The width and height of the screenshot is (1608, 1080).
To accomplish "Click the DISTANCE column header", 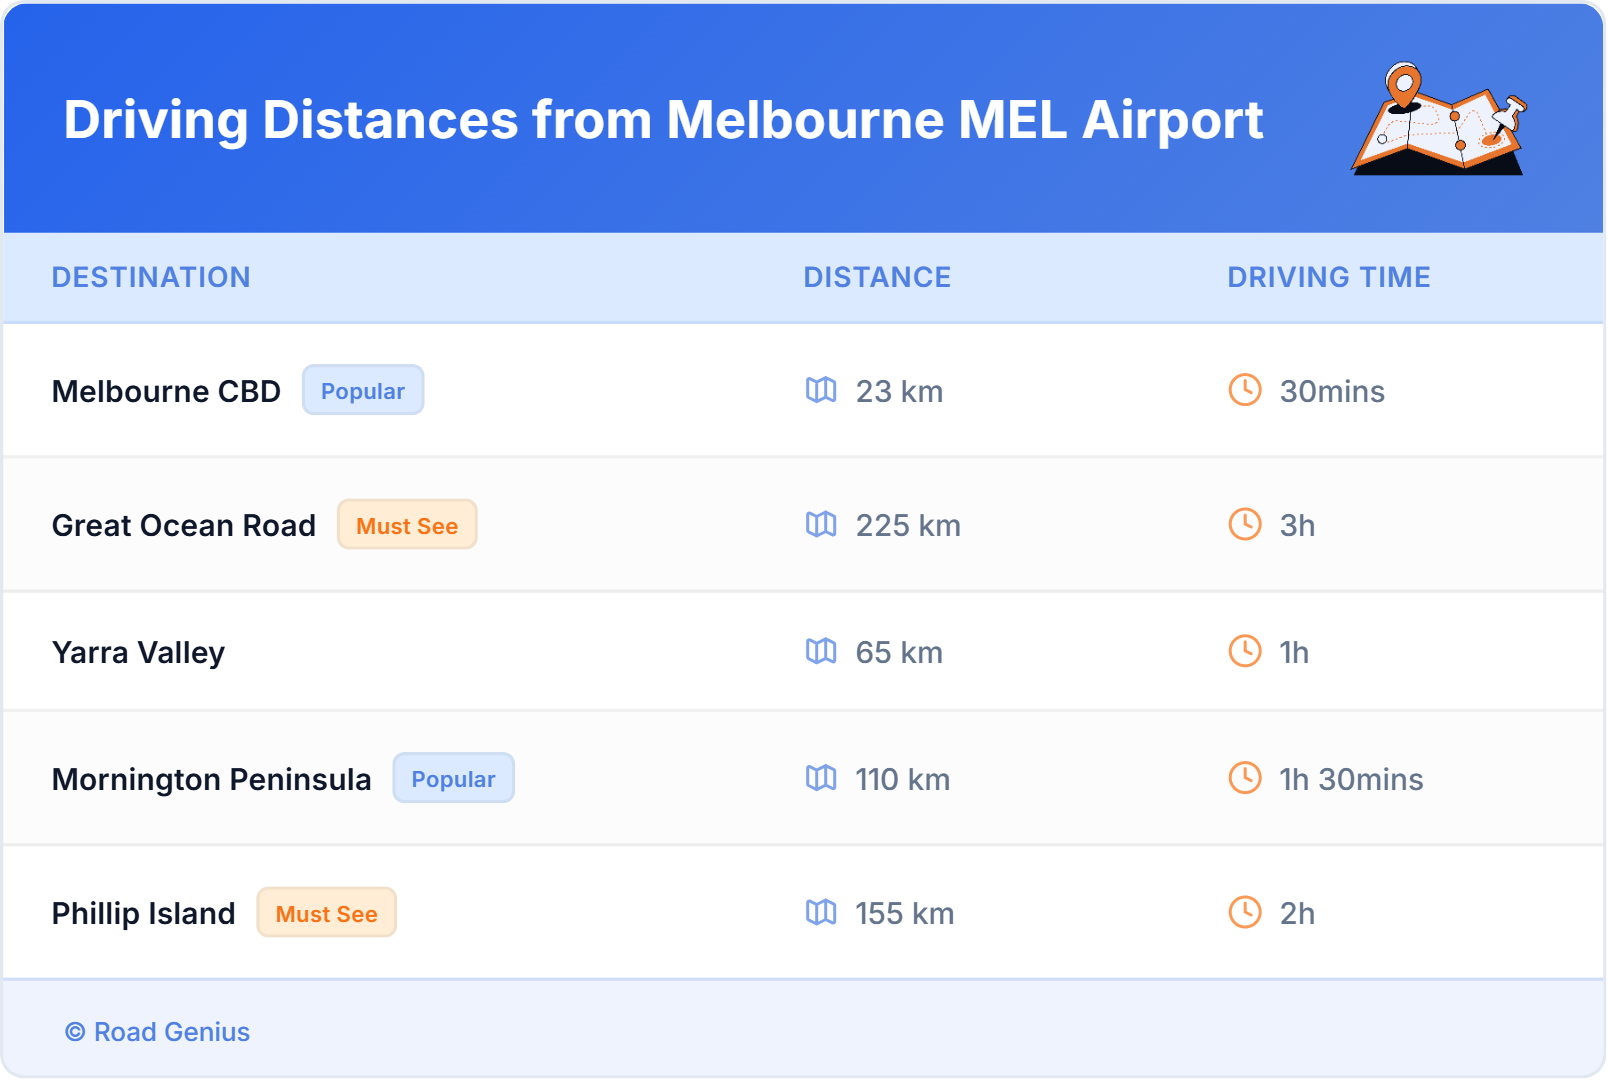I will [877, 277].
